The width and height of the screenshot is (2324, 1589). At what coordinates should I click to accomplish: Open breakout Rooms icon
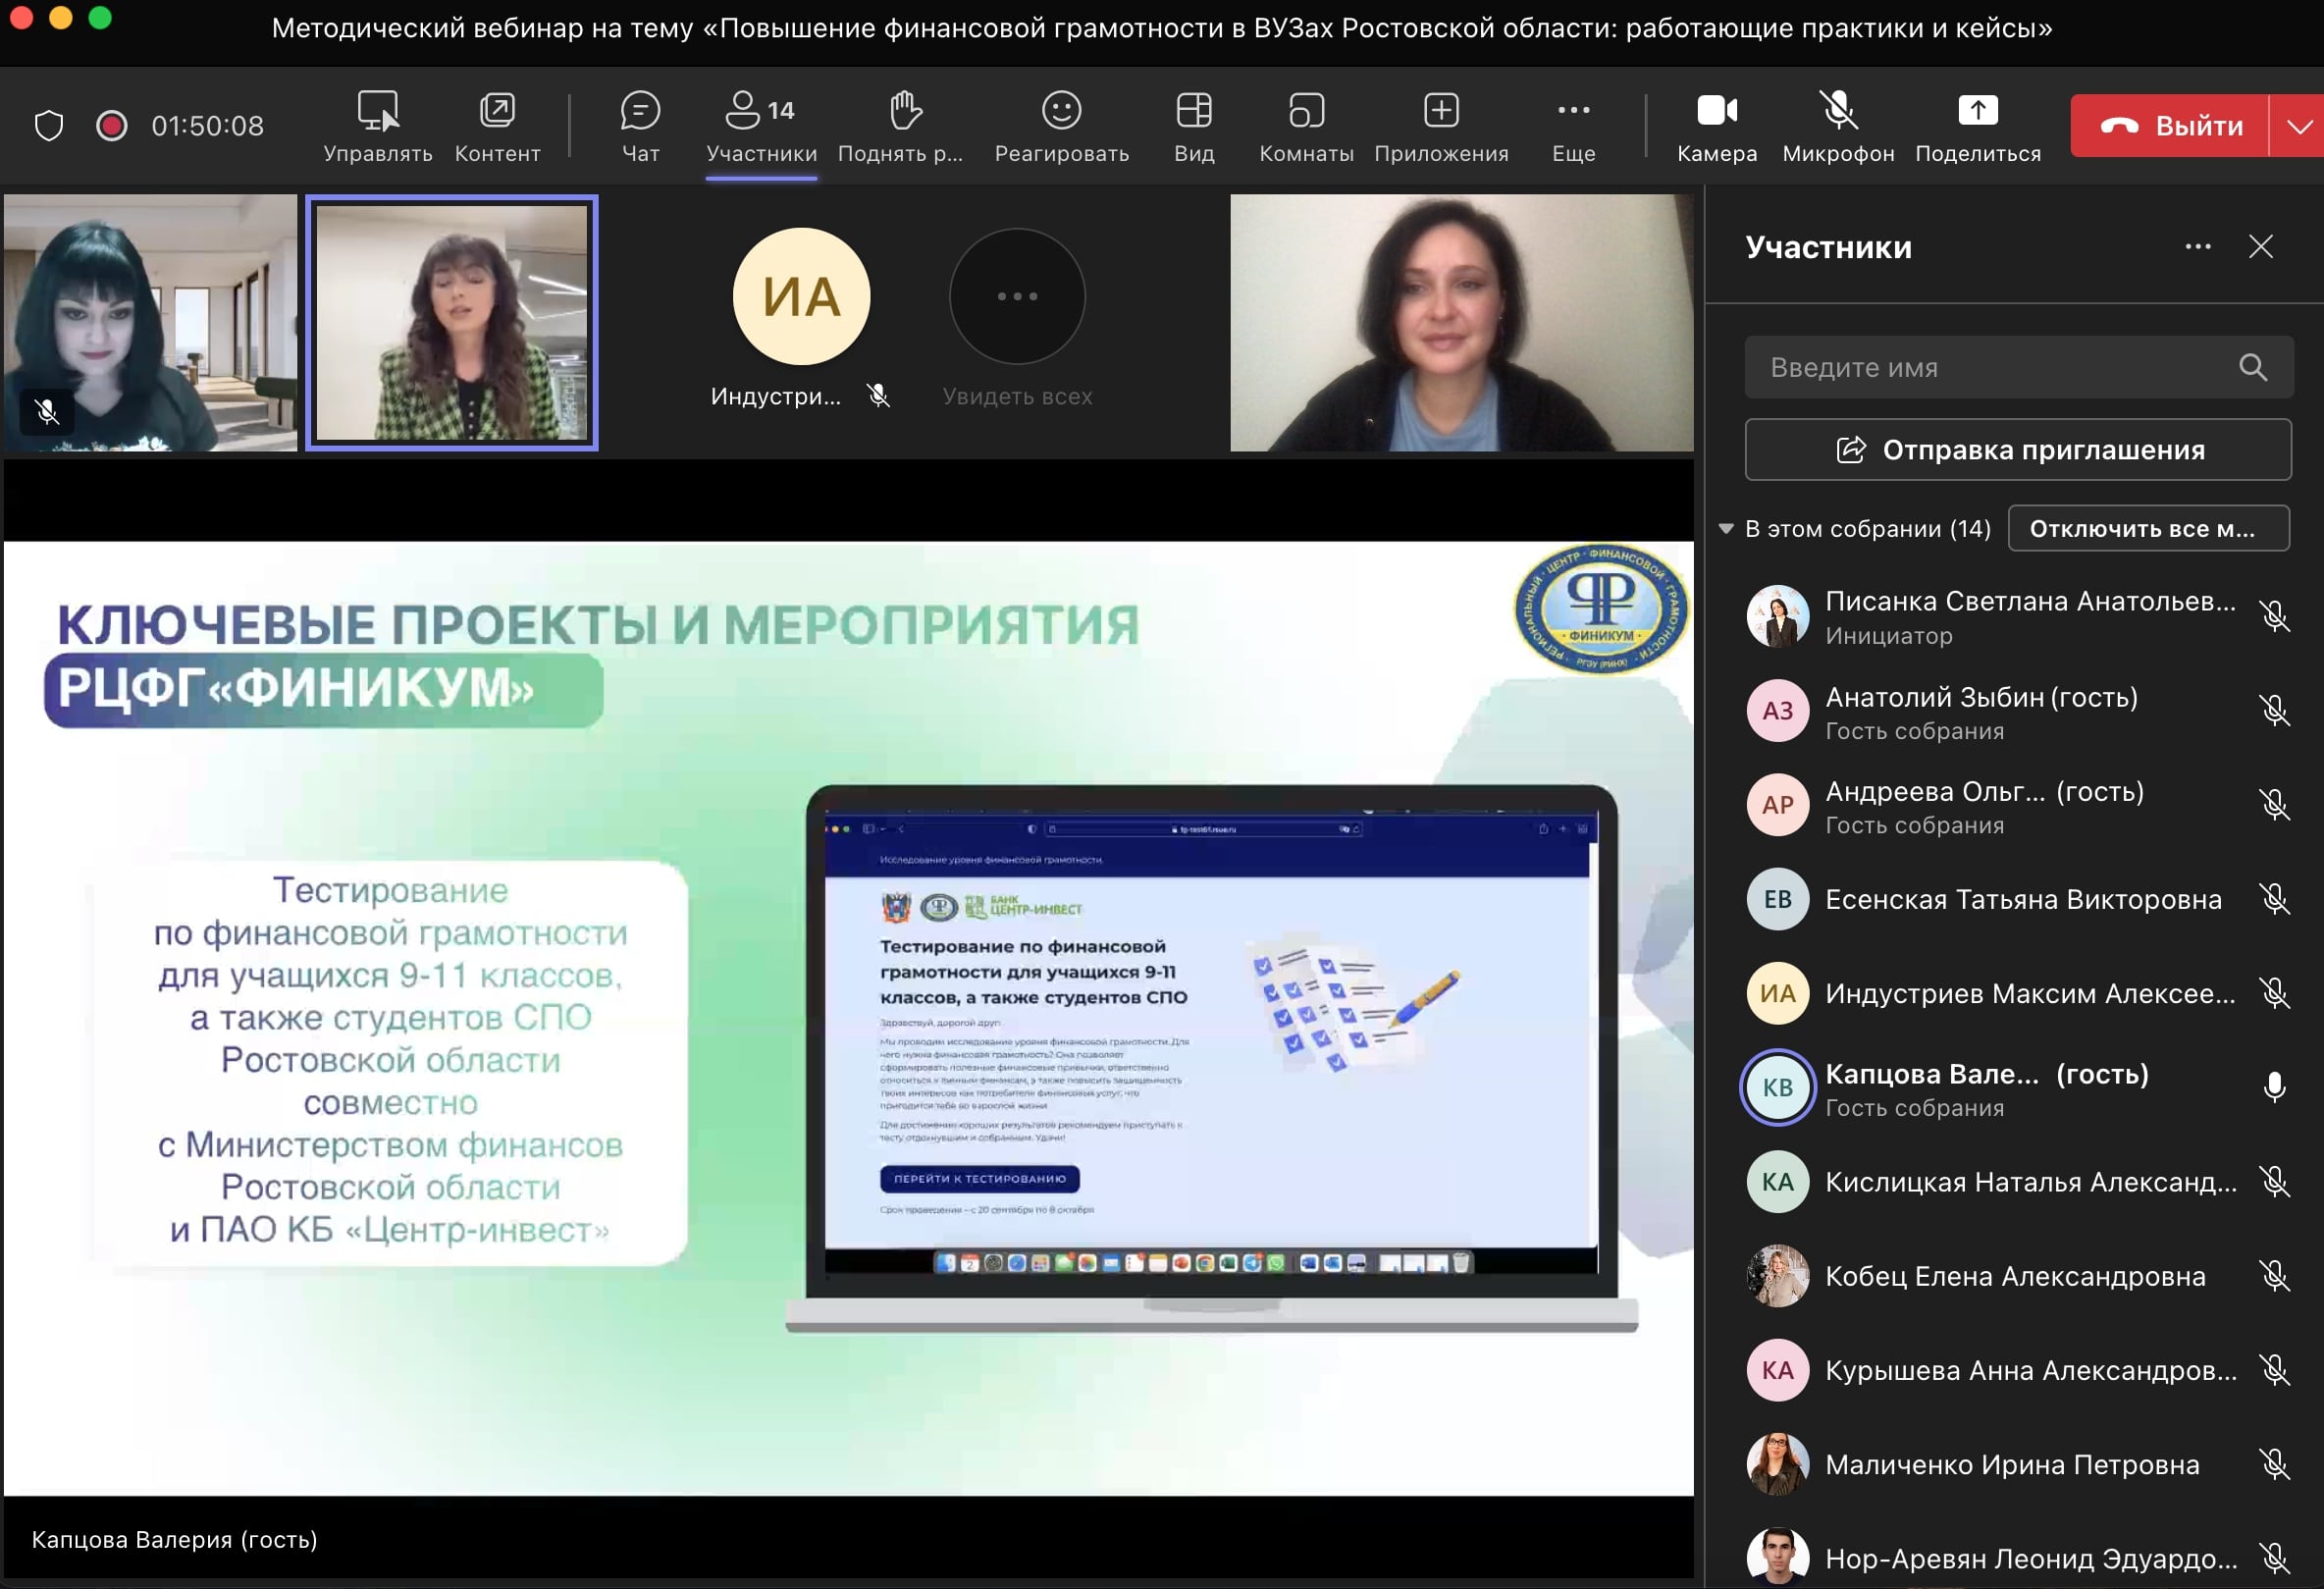pos(1306,111)
